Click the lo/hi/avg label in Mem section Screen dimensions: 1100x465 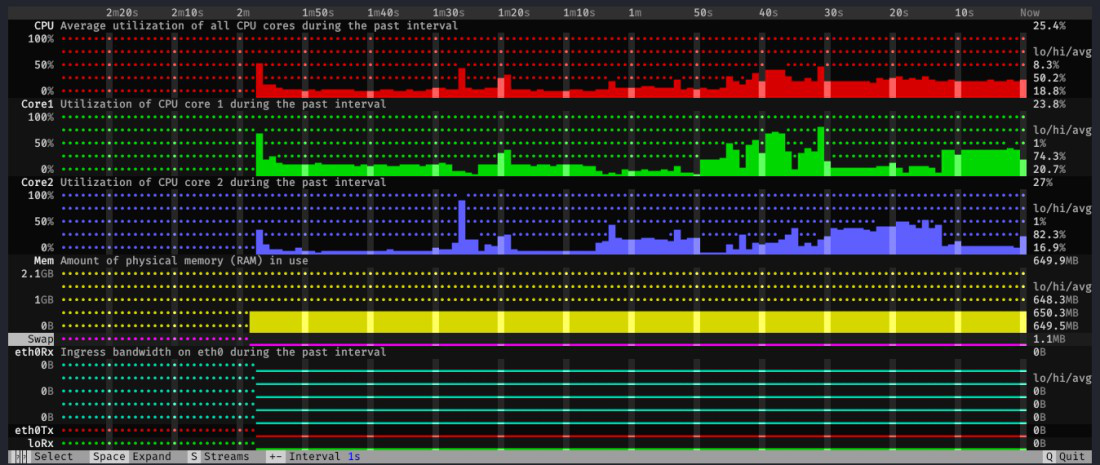pos(1062,287)
